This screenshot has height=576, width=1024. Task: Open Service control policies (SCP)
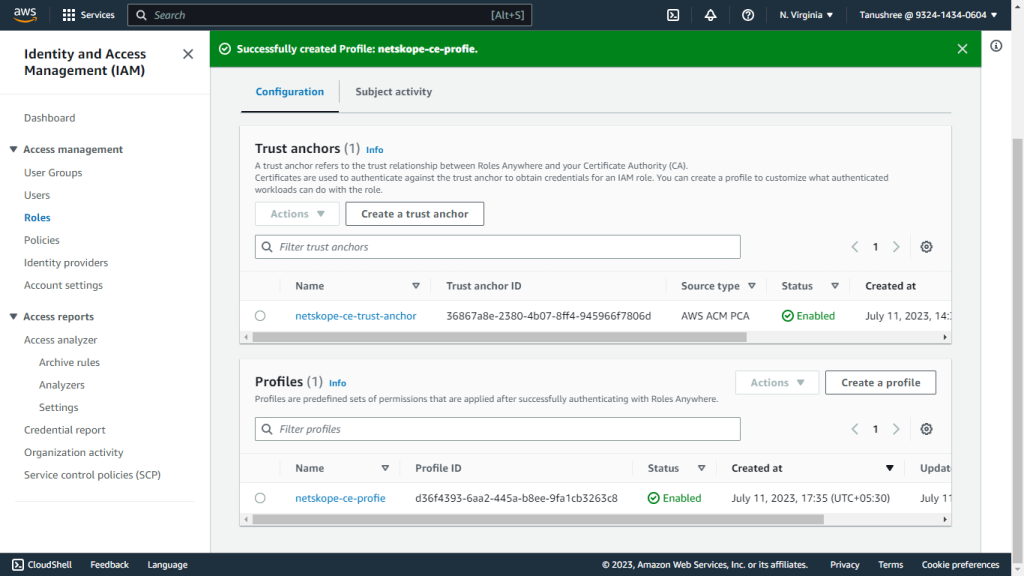(92, 475)
